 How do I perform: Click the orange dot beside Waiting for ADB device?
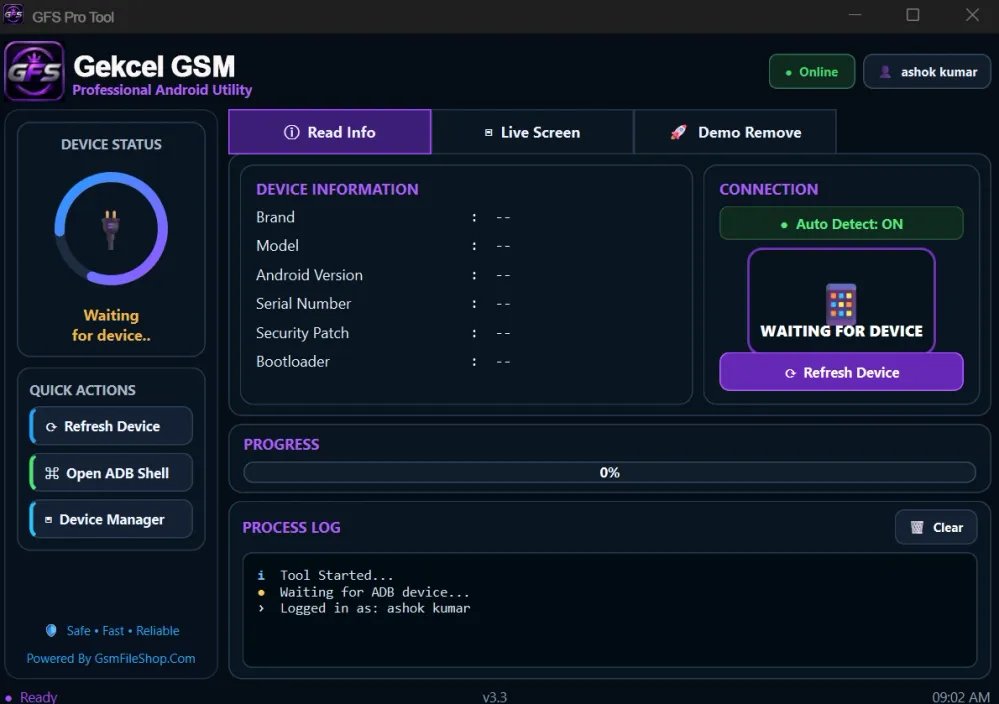tap(261, 592)
